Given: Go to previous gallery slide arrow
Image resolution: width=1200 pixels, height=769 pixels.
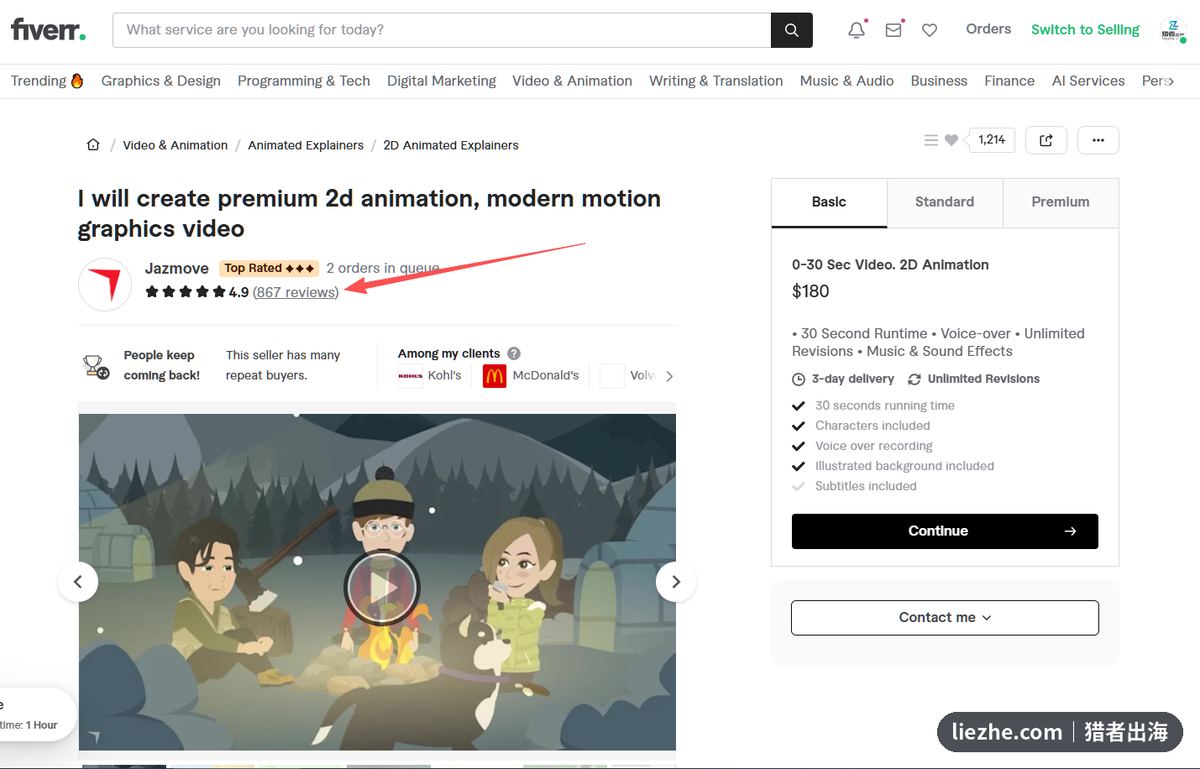Looking at the screenshot, I should point(78,581).
